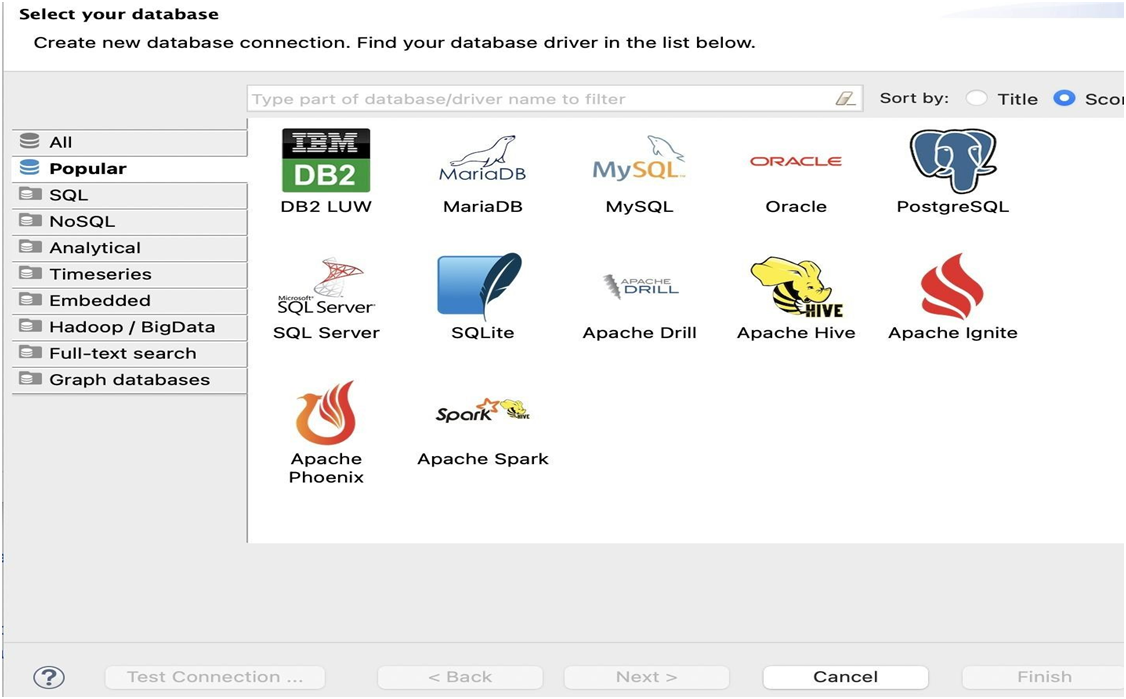Sort drivers by Title radio button

[977, 98]
